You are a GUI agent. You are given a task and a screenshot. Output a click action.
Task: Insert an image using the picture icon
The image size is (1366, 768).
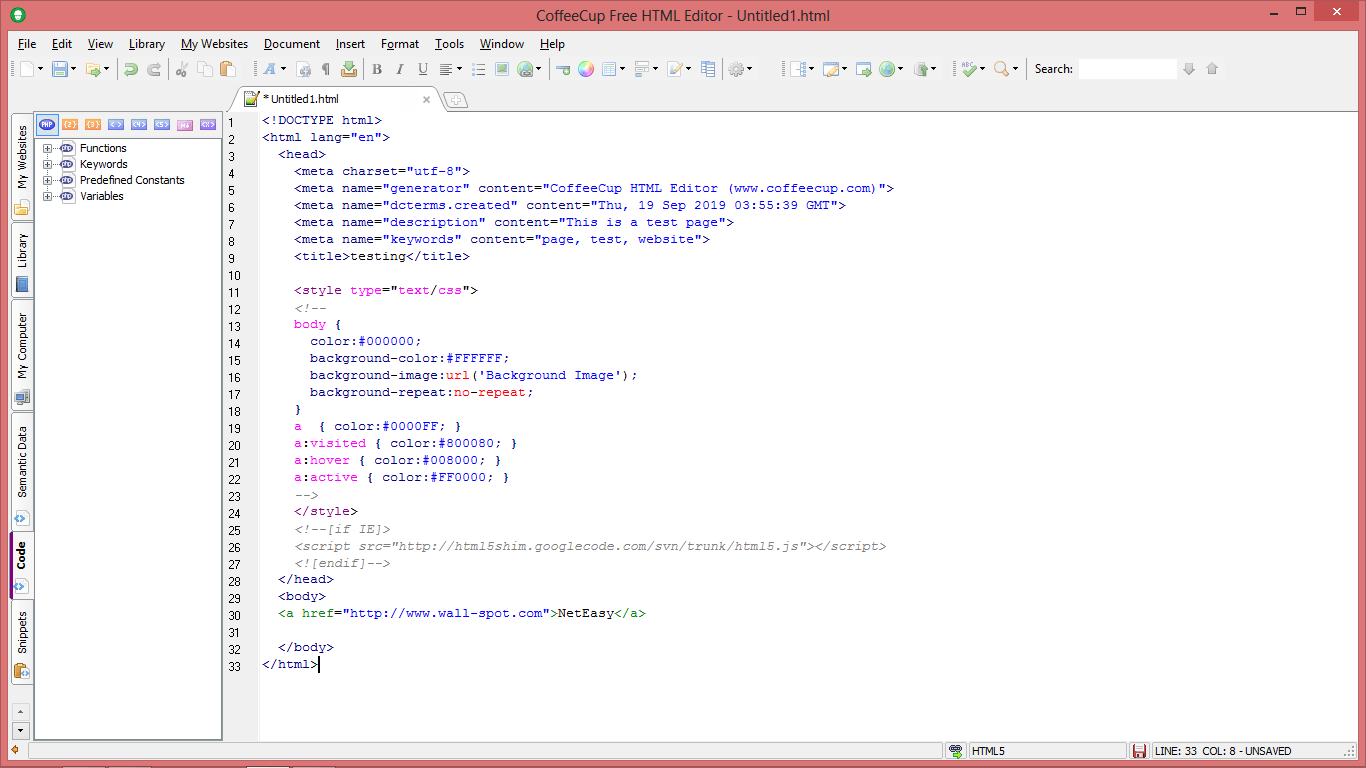(502, 69)
